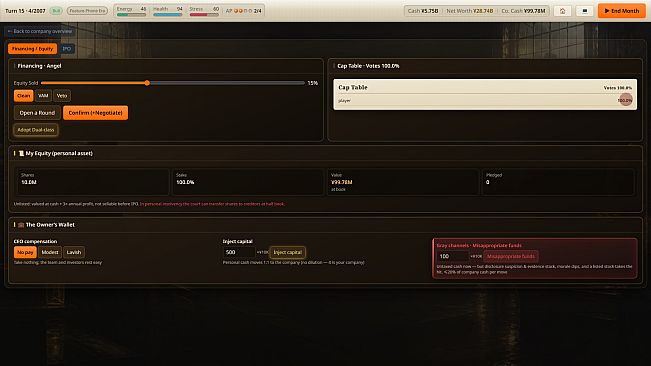Click the Misappropriate funds button

[x=511, y=256]
